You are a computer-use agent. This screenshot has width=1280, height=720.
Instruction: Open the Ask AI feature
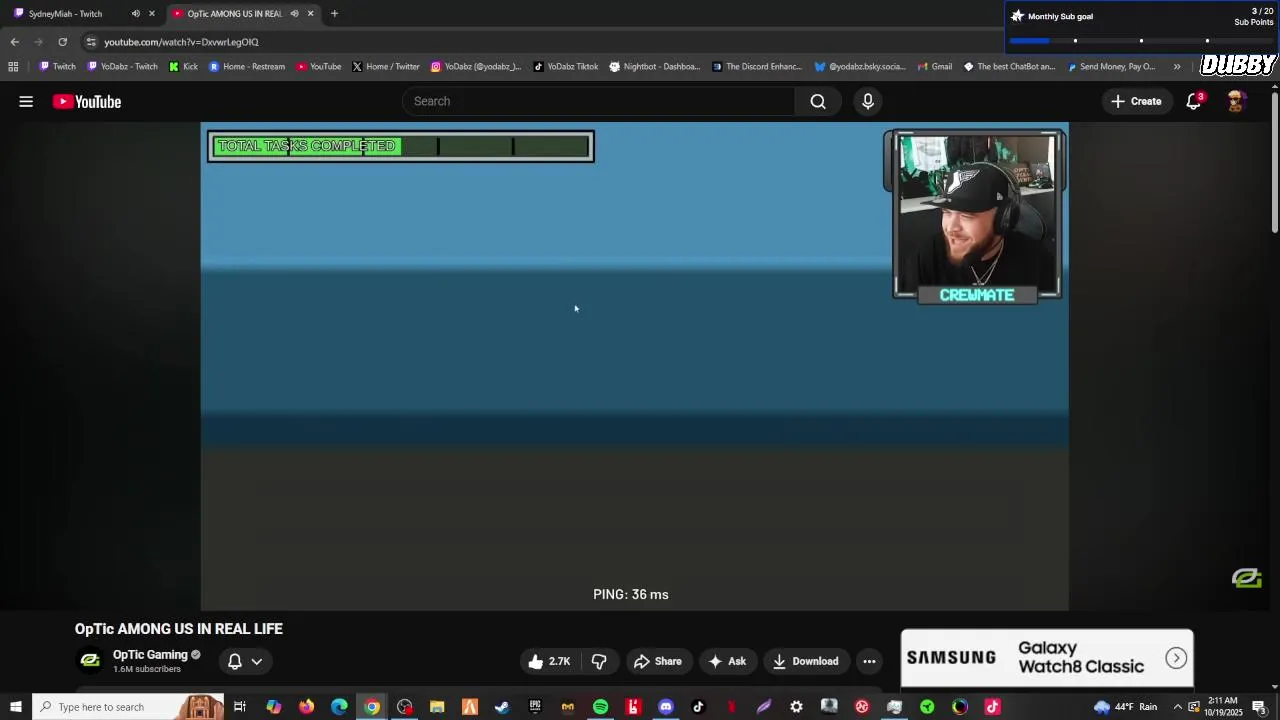tap(727, 661)
